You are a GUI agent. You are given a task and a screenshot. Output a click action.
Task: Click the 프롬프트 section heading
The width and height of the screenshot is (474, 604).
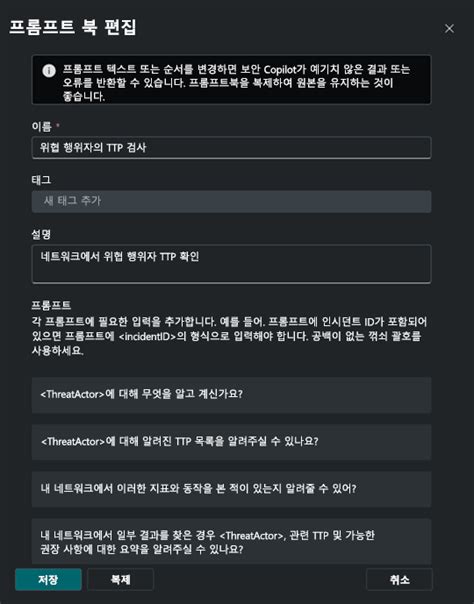click(x=51, y=305)
